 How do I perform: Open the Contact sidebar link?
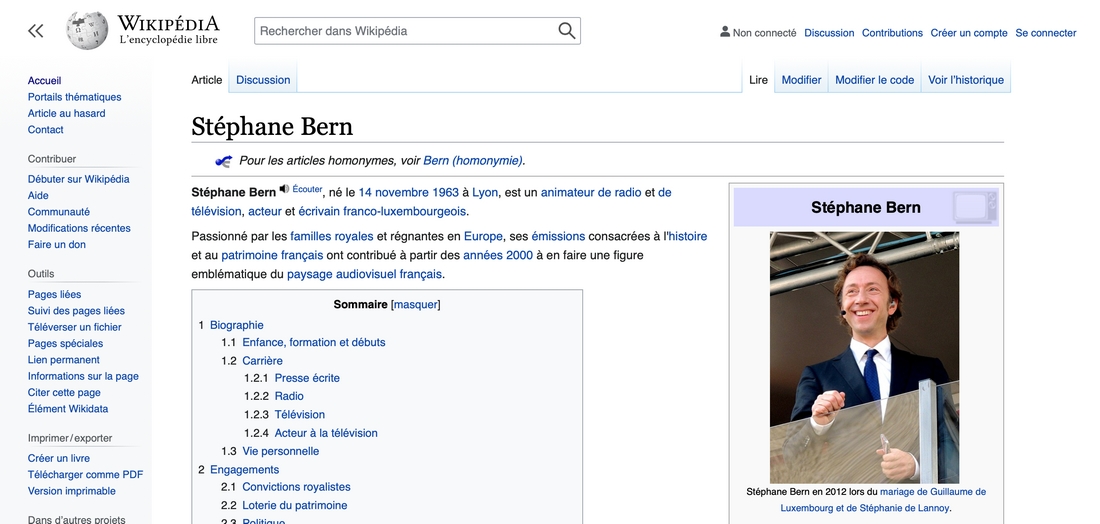(x=46, y=130)
